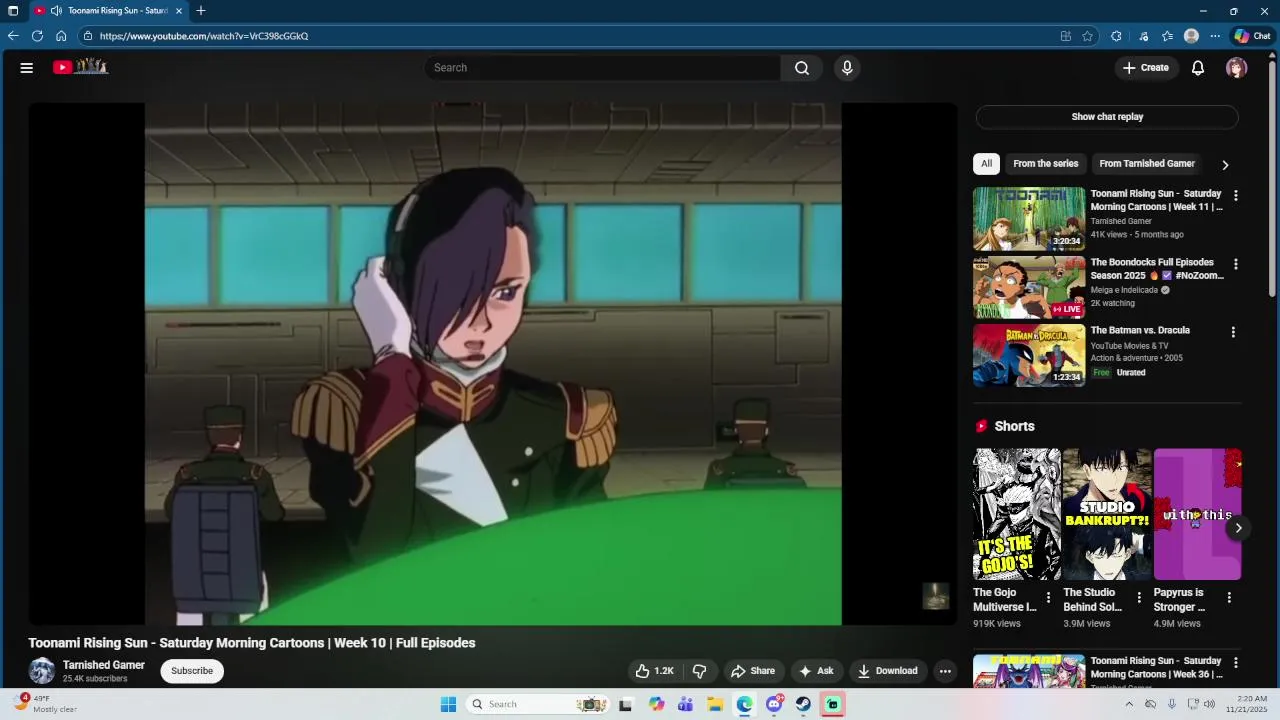Open the Edge tab actions menu
This screenshot has width=1280, height=720.
tap(13, 11)
